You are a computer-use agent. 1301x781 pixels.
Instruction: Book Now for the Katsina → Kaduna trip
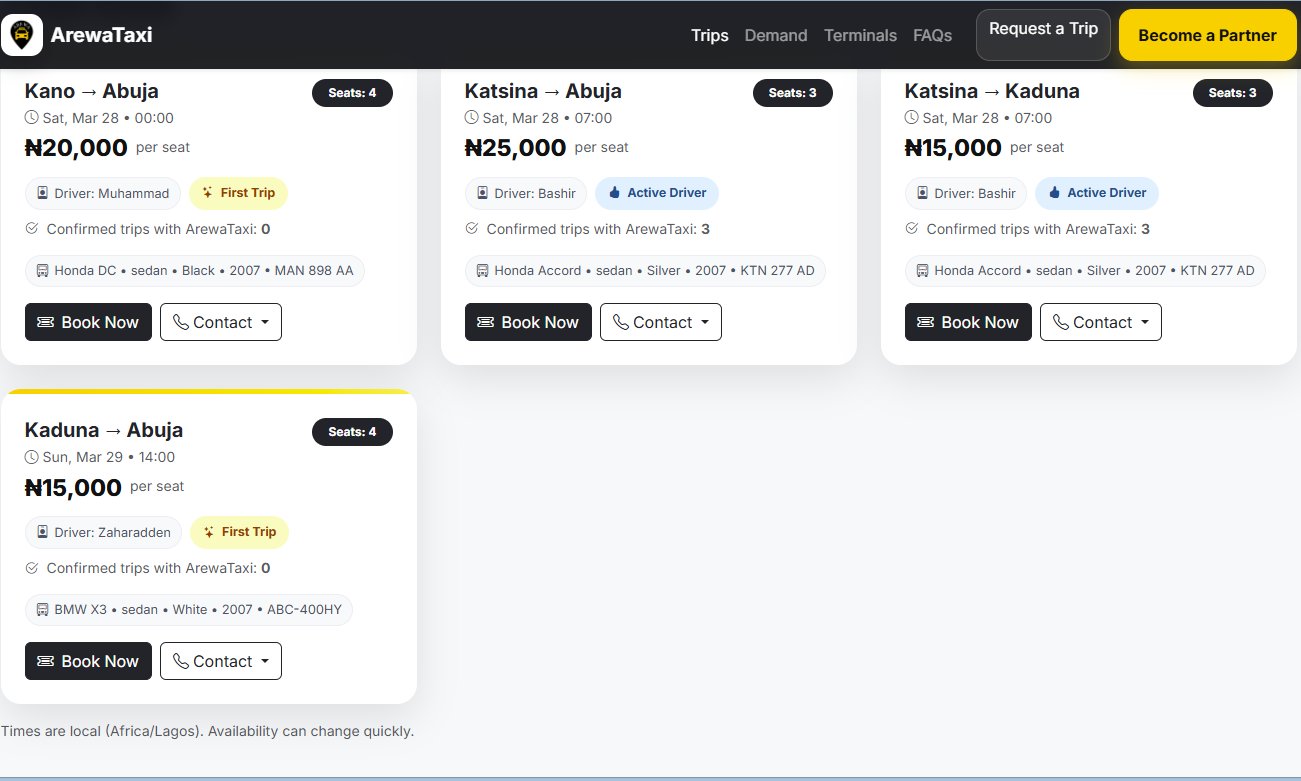pos(968,322)
